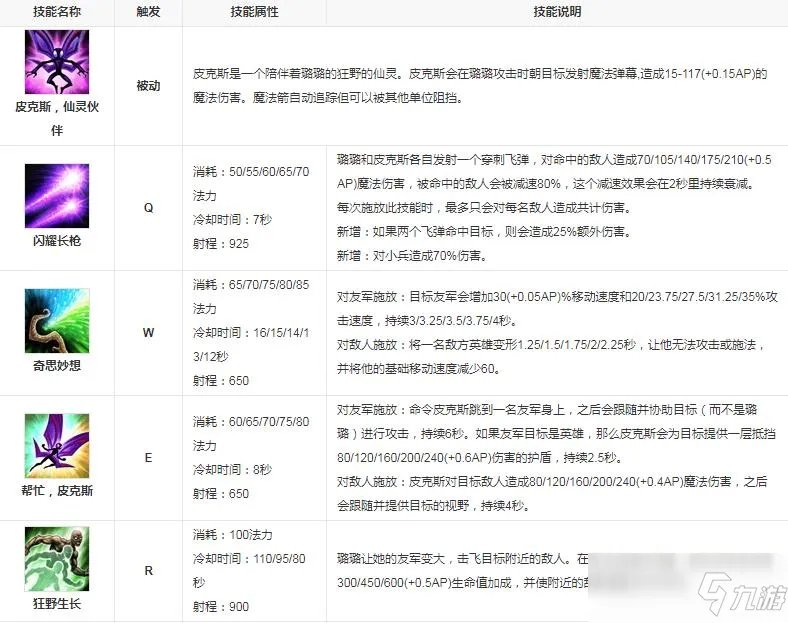Select the 技能说明 column header
788x623 pixels.
(557, 12)
